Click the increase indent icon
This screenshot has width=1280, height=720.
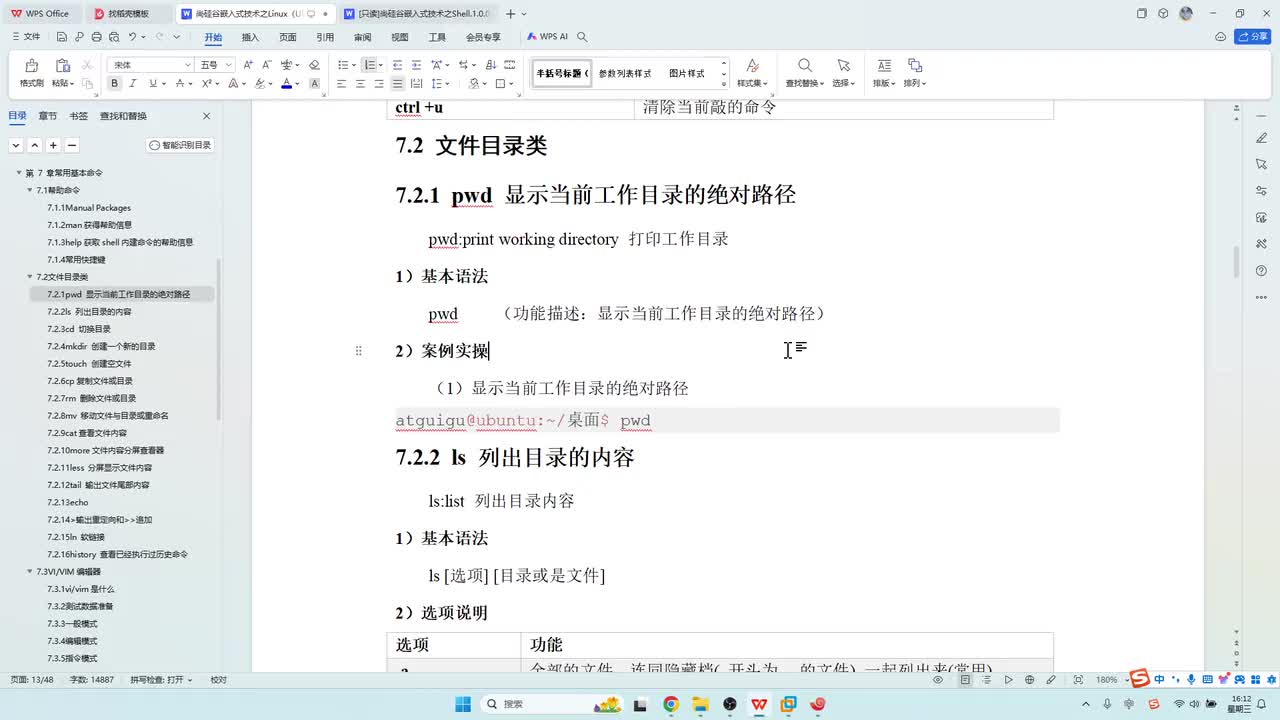[x=416, y=65]
